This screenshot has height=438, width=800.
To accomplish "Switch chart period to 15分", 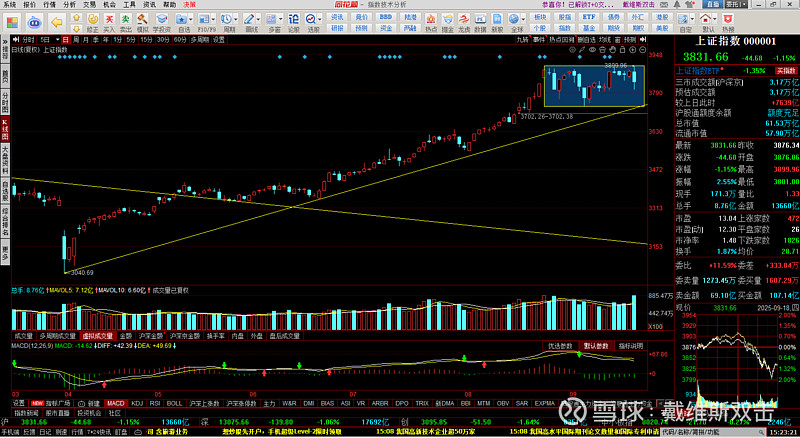I will click(x=146, y=40).
